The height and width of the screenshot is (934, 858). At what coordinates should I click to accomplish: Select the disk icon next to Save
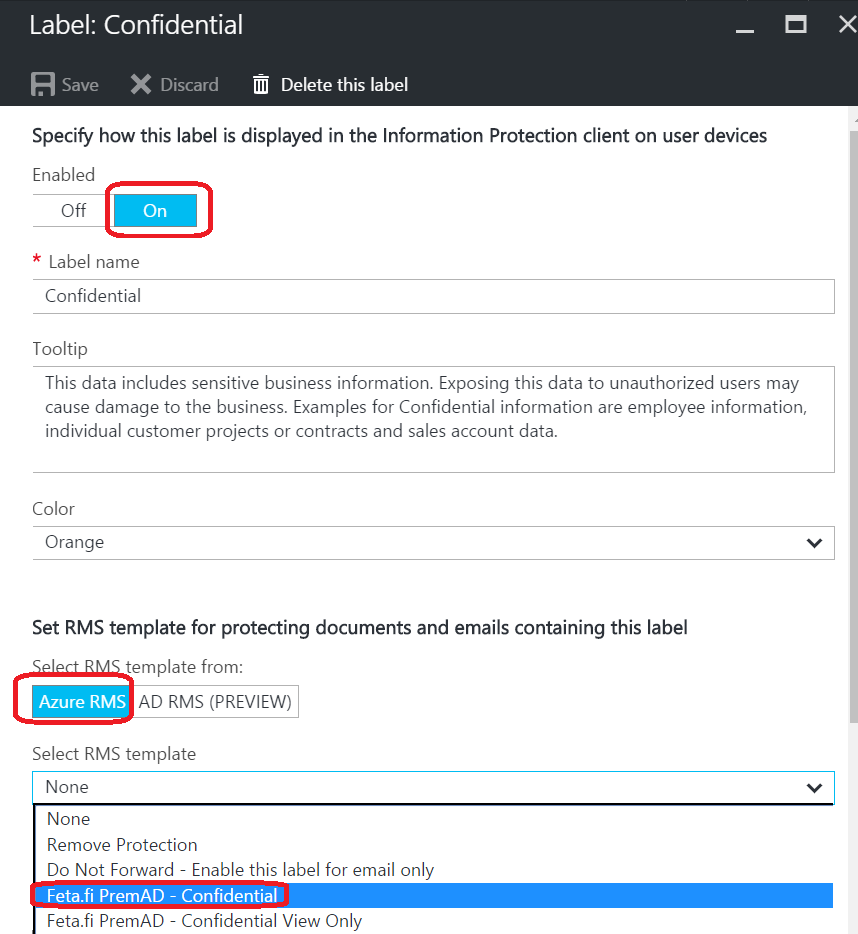pos(44,84)
